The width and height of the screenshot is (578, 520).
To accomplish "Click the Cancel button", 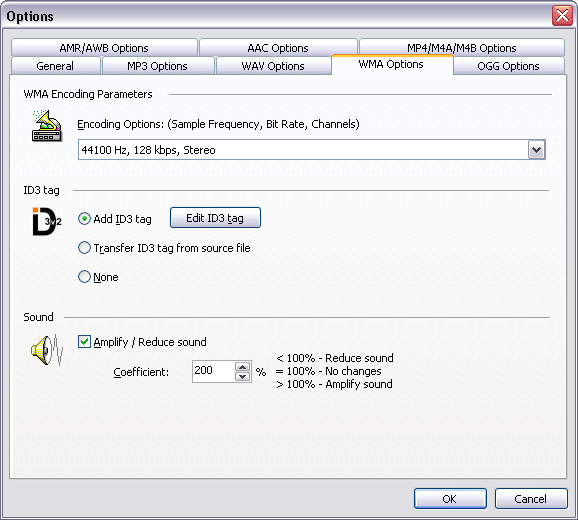I will [531, 499].
